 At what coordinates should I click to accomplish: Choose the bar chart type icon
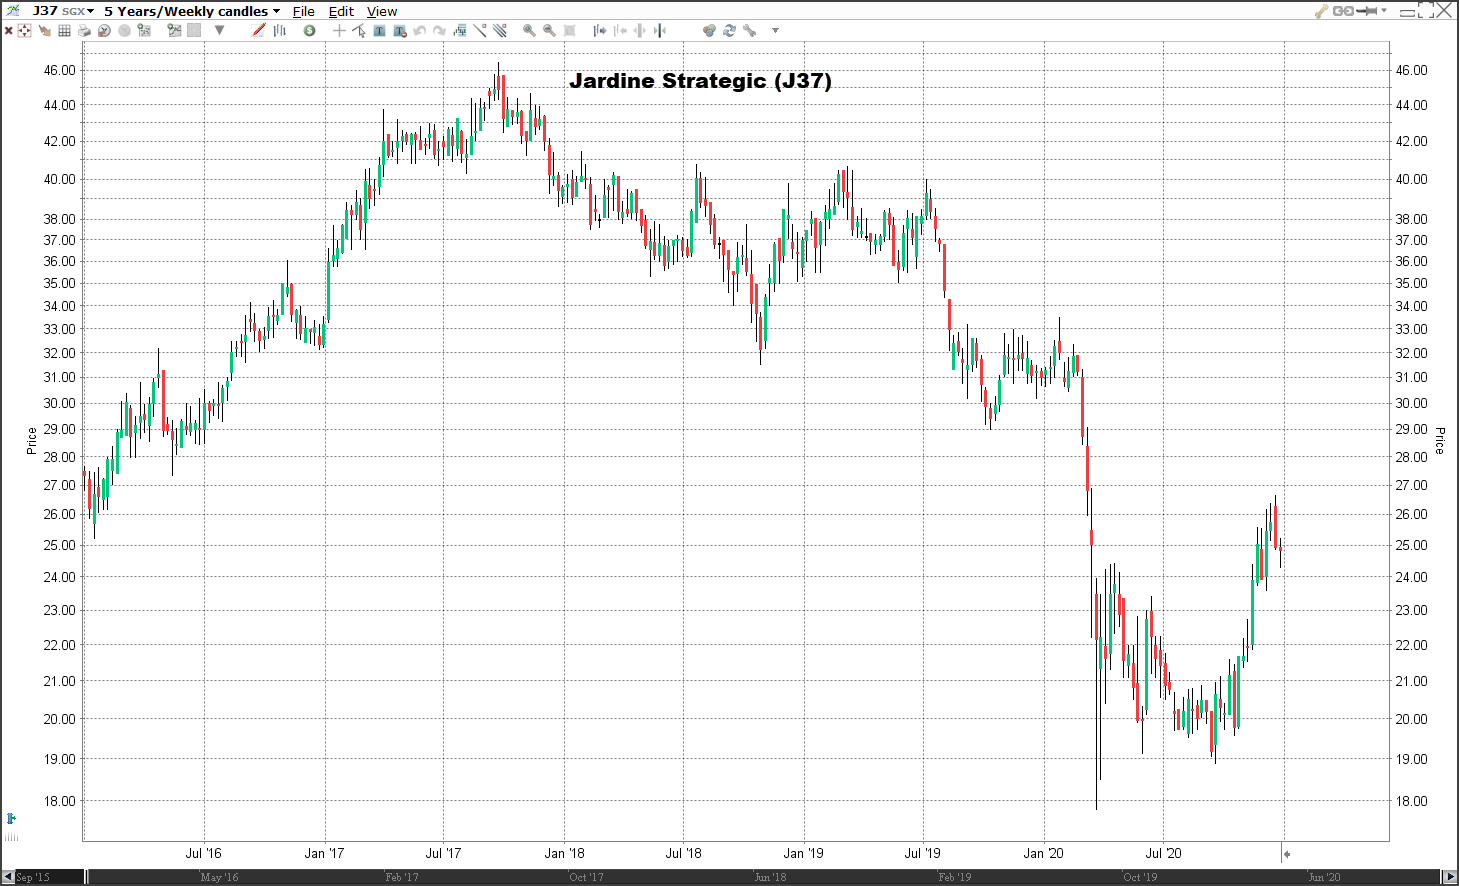point(280,30)
